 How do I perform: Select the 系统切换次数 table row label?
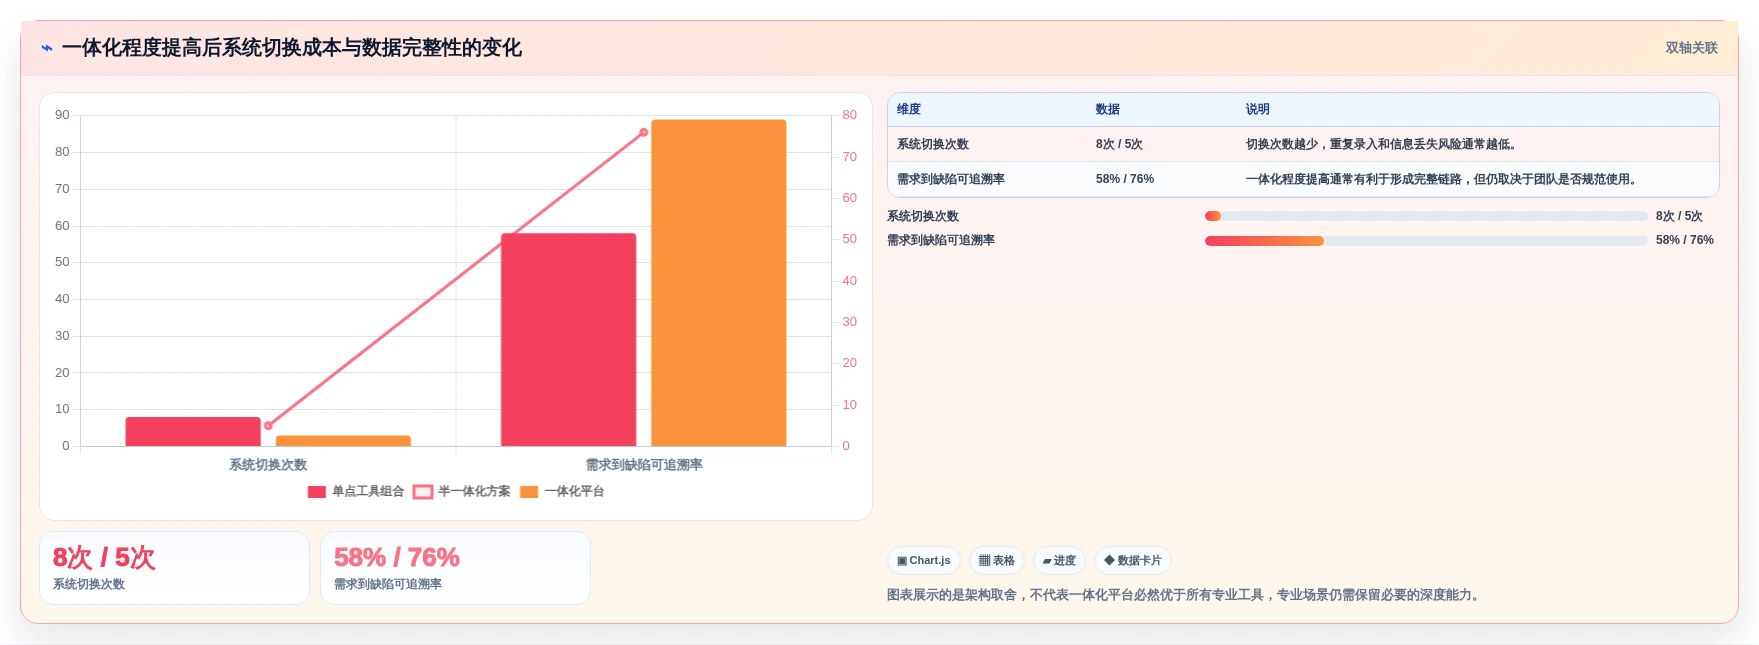pos(933,144)
